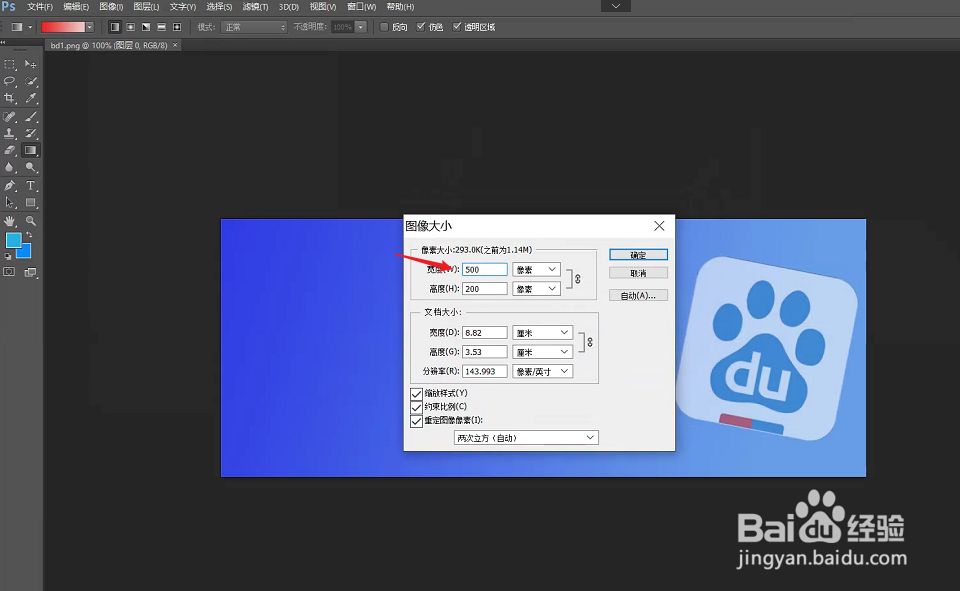Open 两次立方(自动) resampling dropdown
Viewport: 960px width, 591px height.
click(527, 438)
